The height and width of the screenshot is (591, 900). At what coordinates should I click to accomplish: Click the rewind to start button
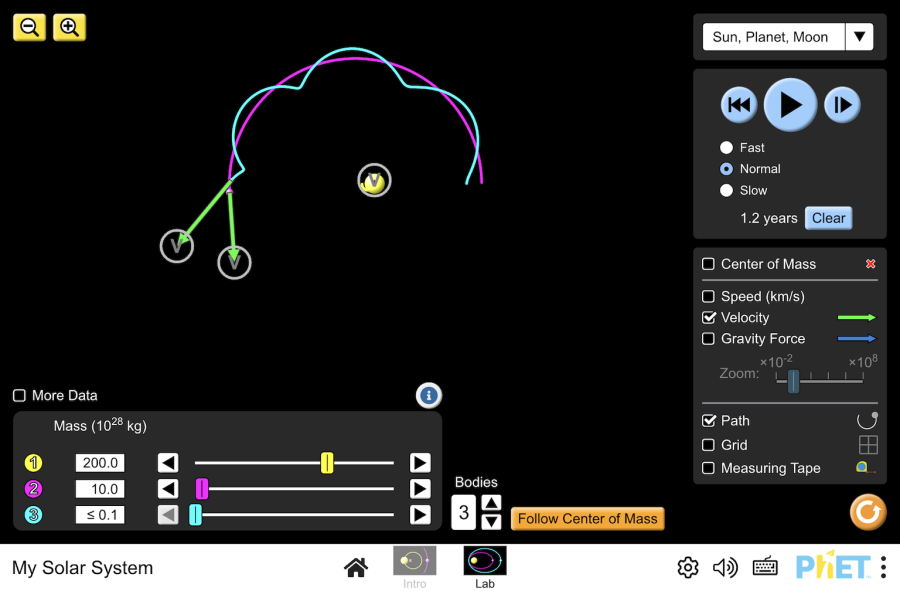pyautogui.click(x=738, y=105)
